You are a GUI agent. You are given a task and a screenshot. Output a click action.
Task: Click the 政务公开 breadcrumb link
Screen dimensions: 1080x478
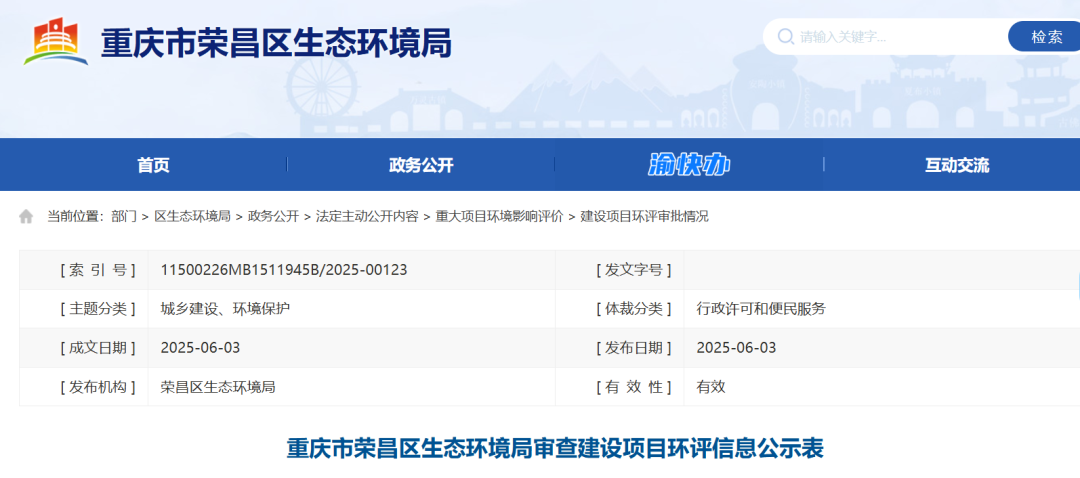pyautogui.click(x=273, y=216)
